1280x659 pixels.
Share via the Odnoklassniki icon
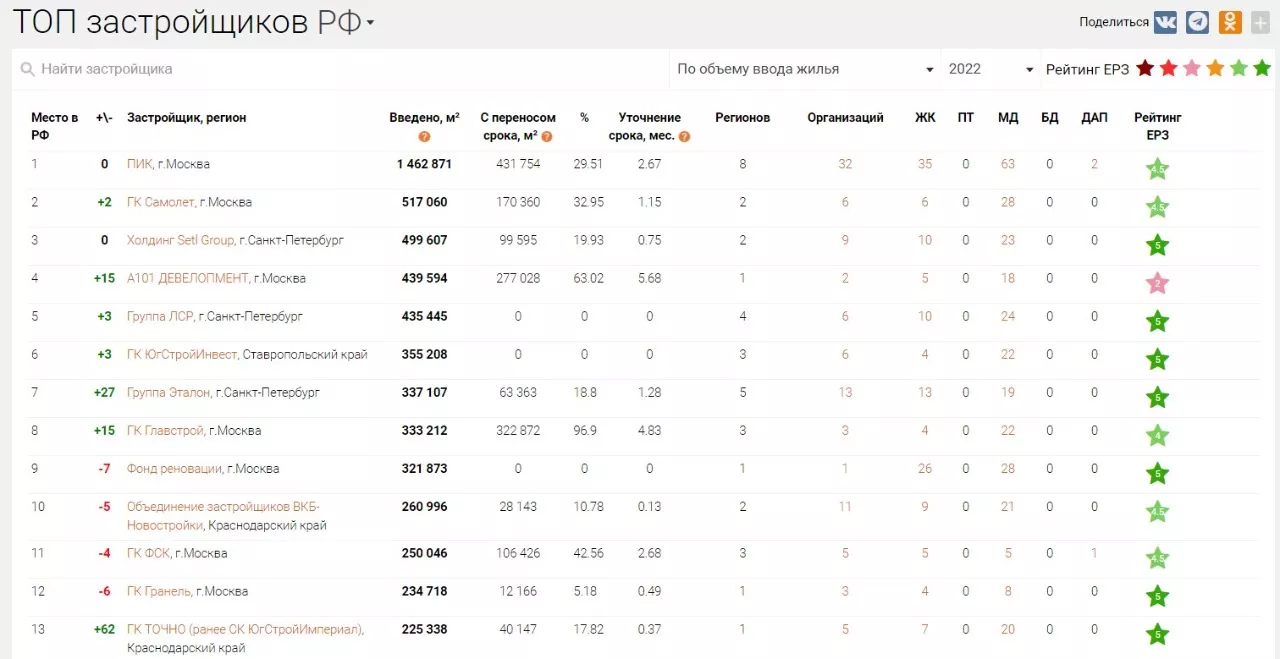[x=1230, y=22]
